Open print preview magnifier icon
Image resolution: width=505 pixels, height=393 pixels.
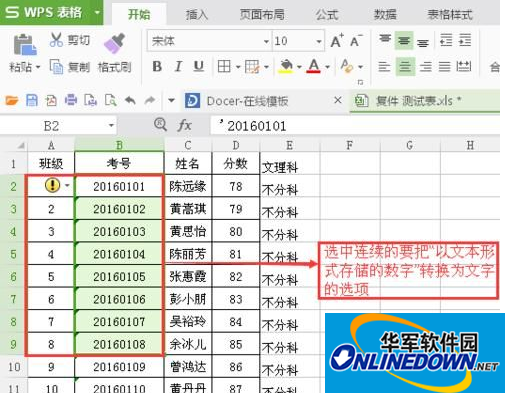pyautogui.click(x=110, y=100)
